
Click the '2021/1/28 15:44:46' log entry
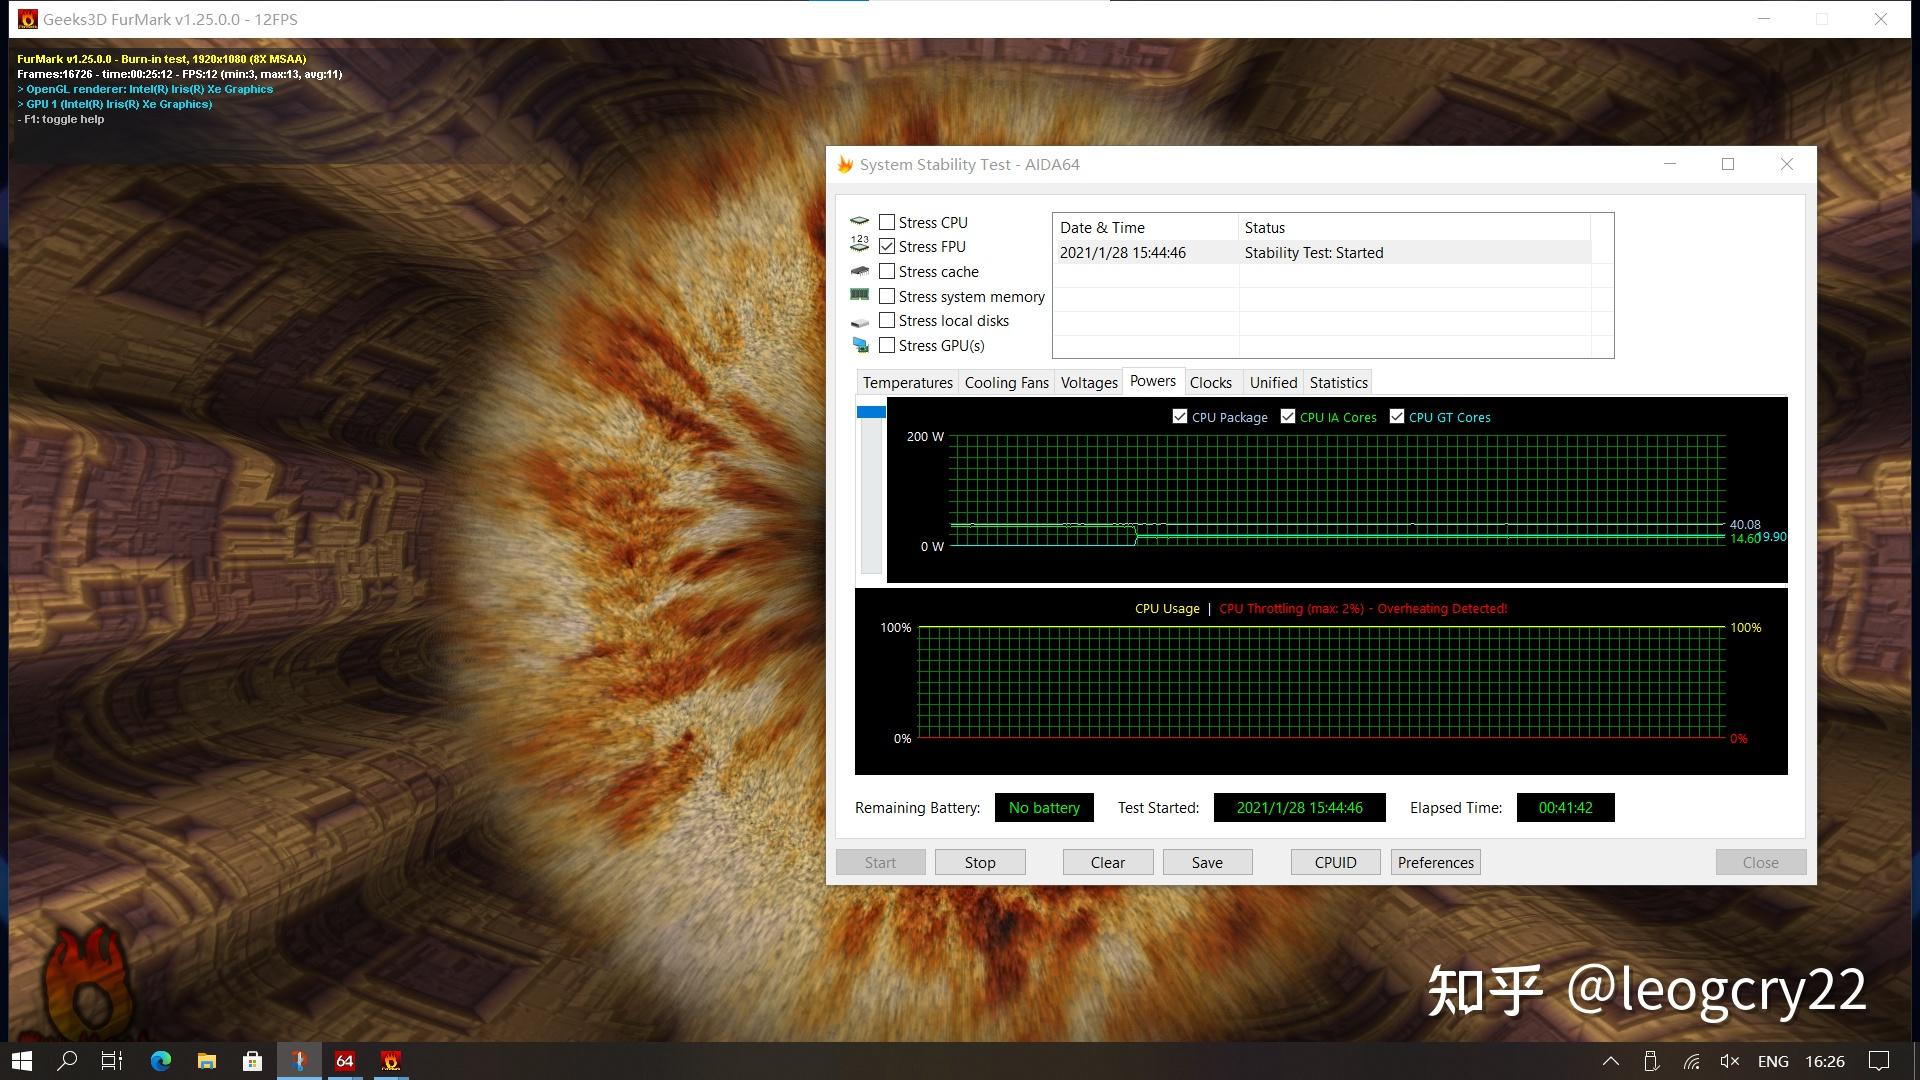pyautogui.click(x=1122, y=253)
